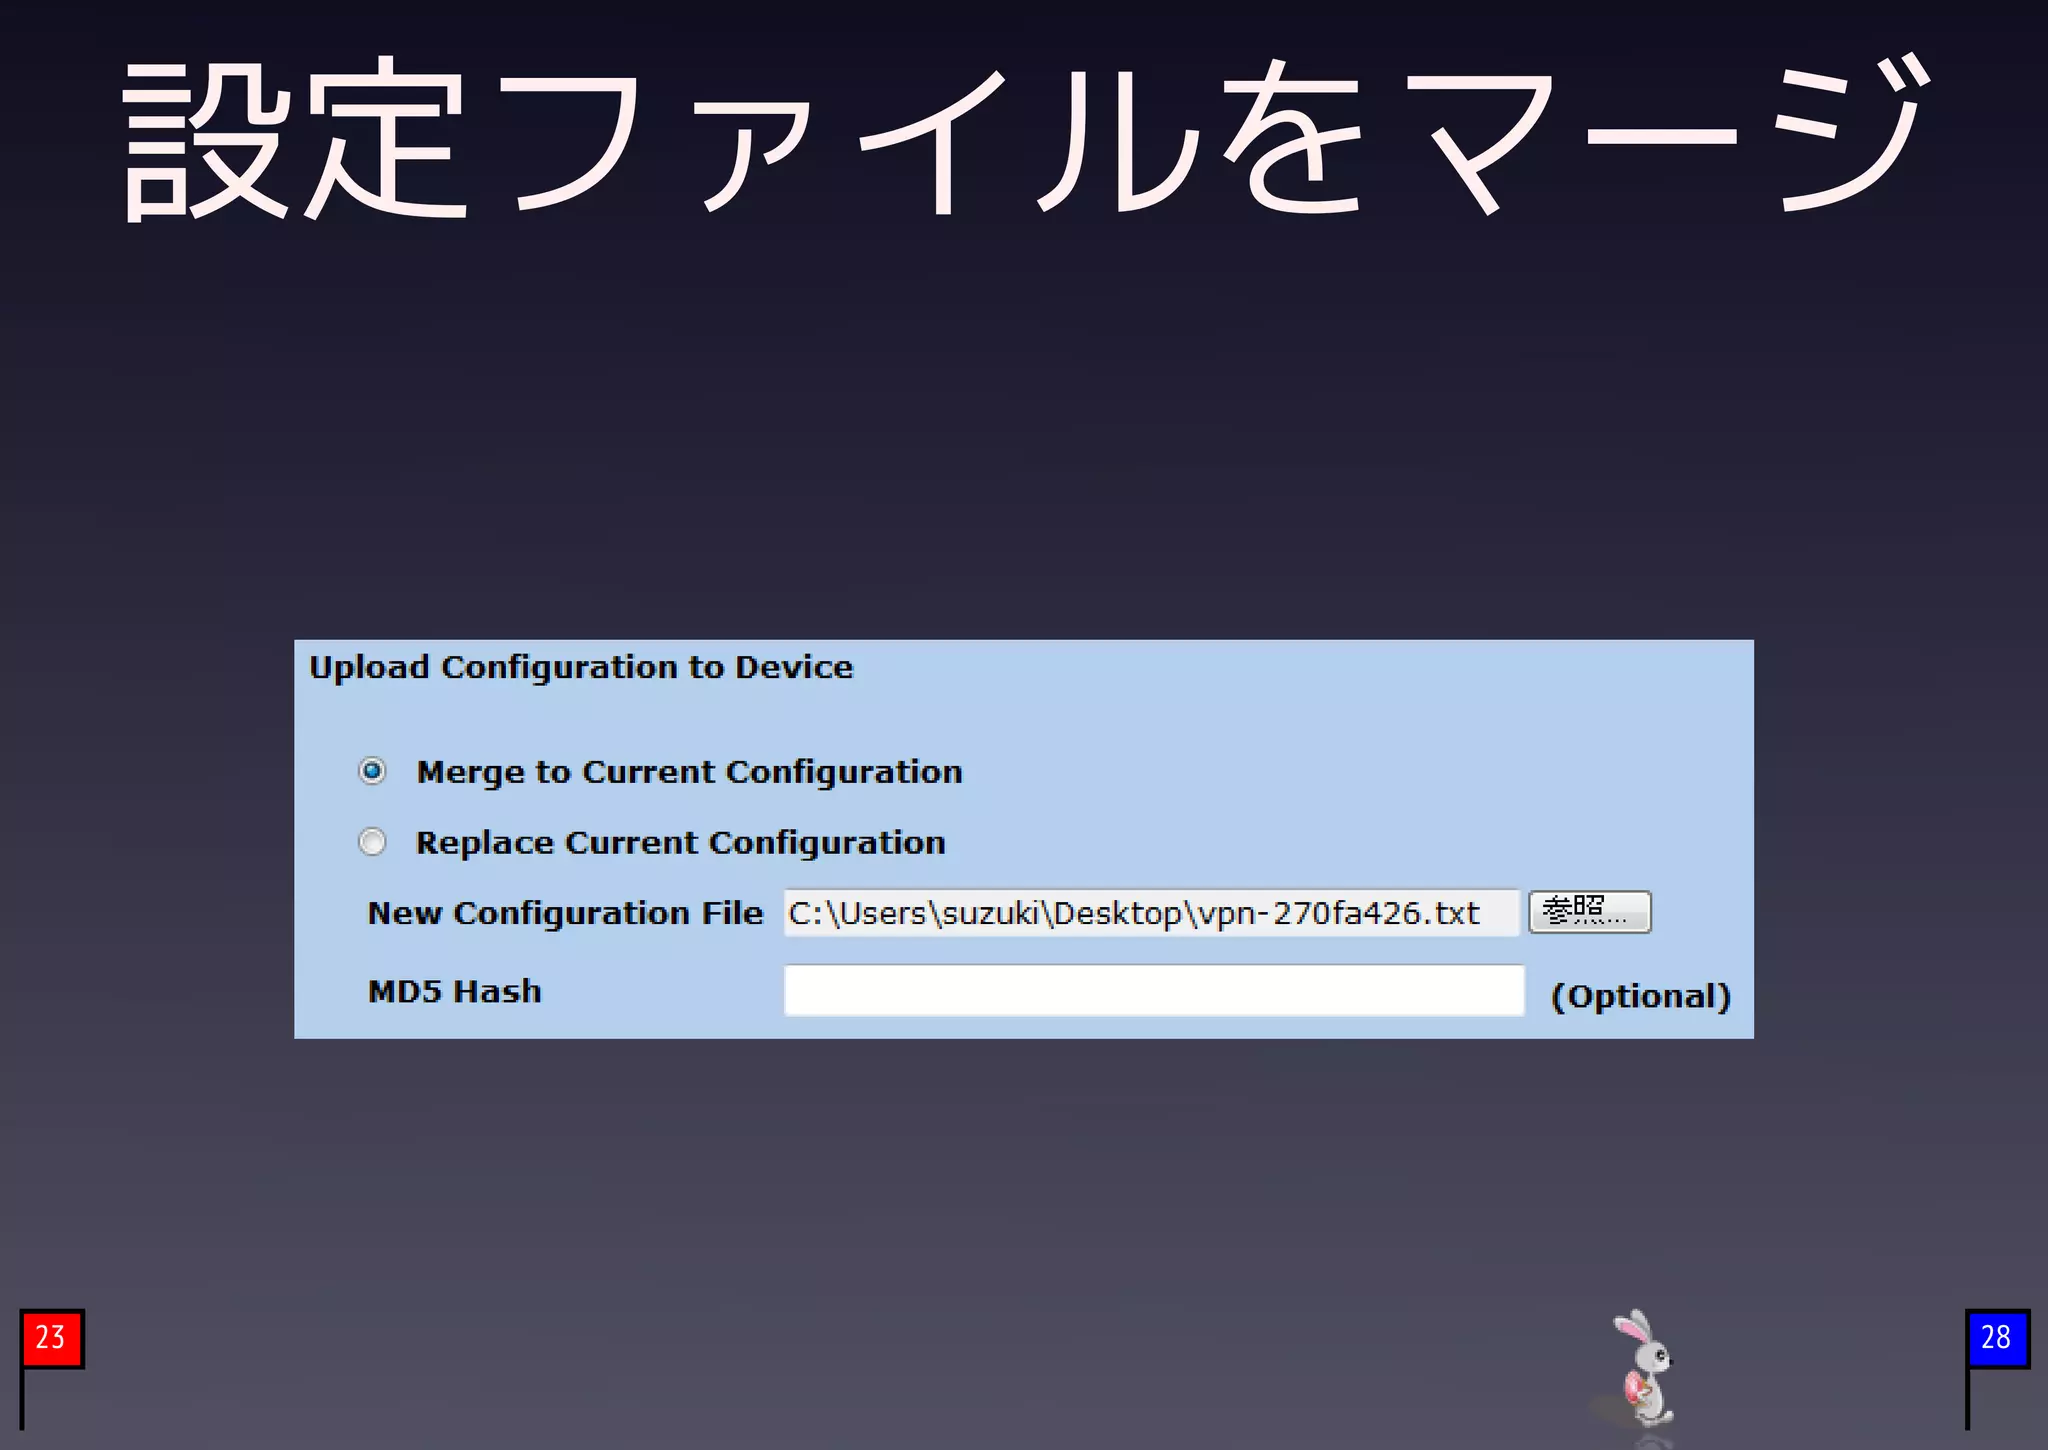This screenshot has width=2048, height=1450.
Task: Click the red flag numbered 23
Action: [x=52, y=1338]
